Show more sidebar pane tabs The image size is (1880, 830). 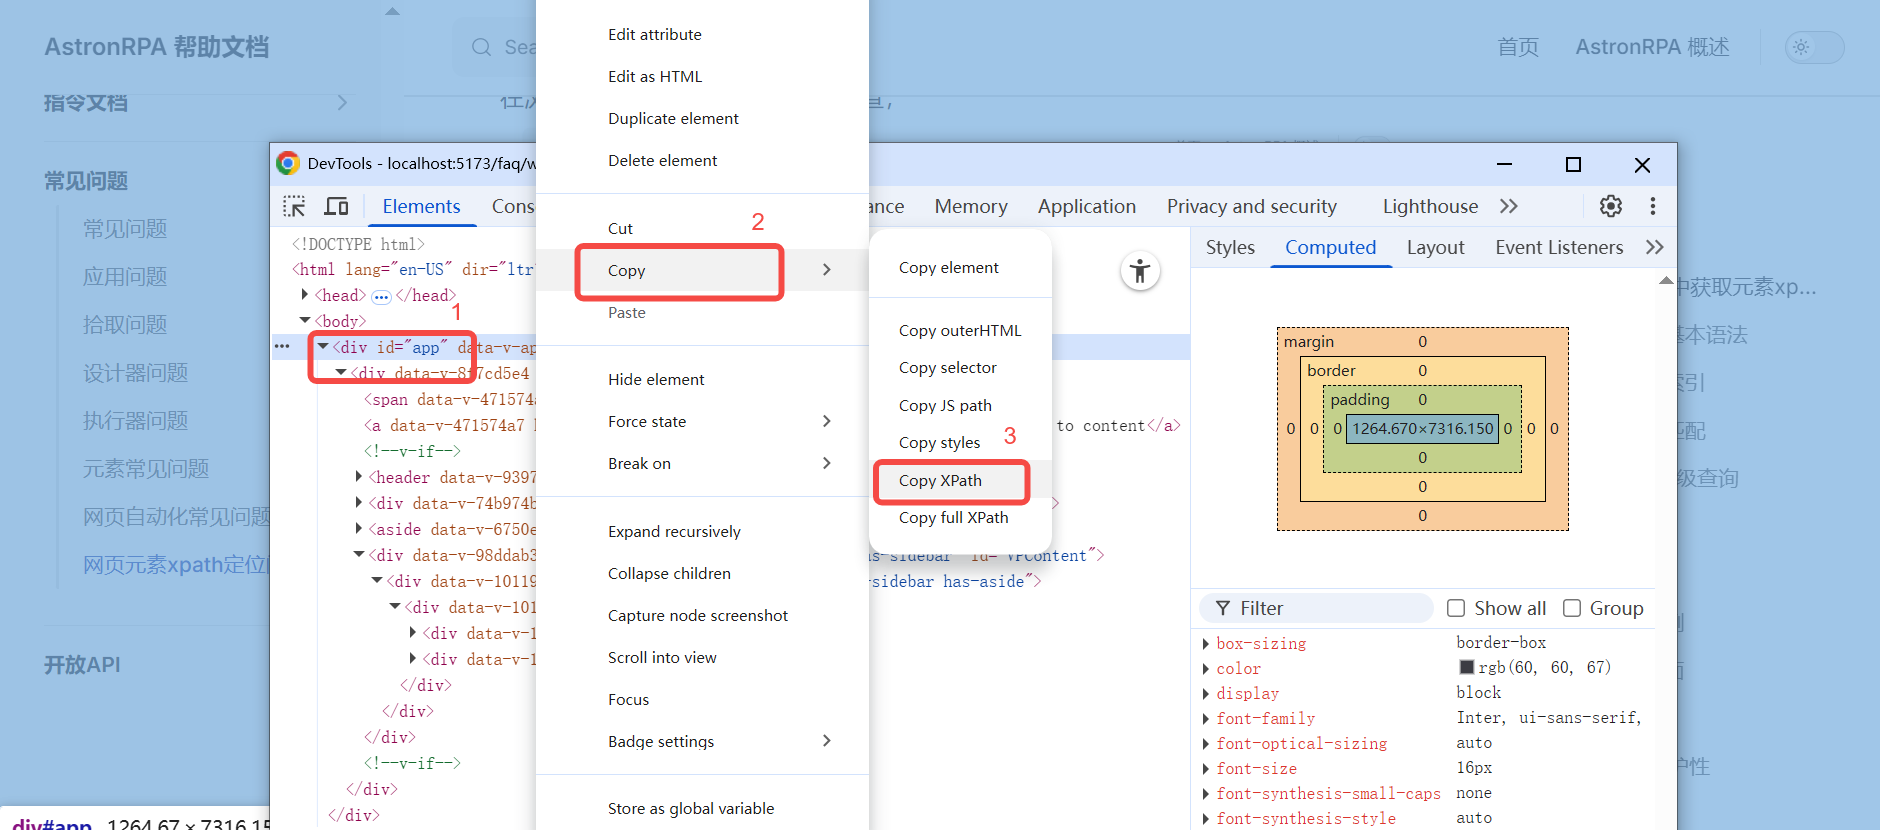coord(1654,247)
